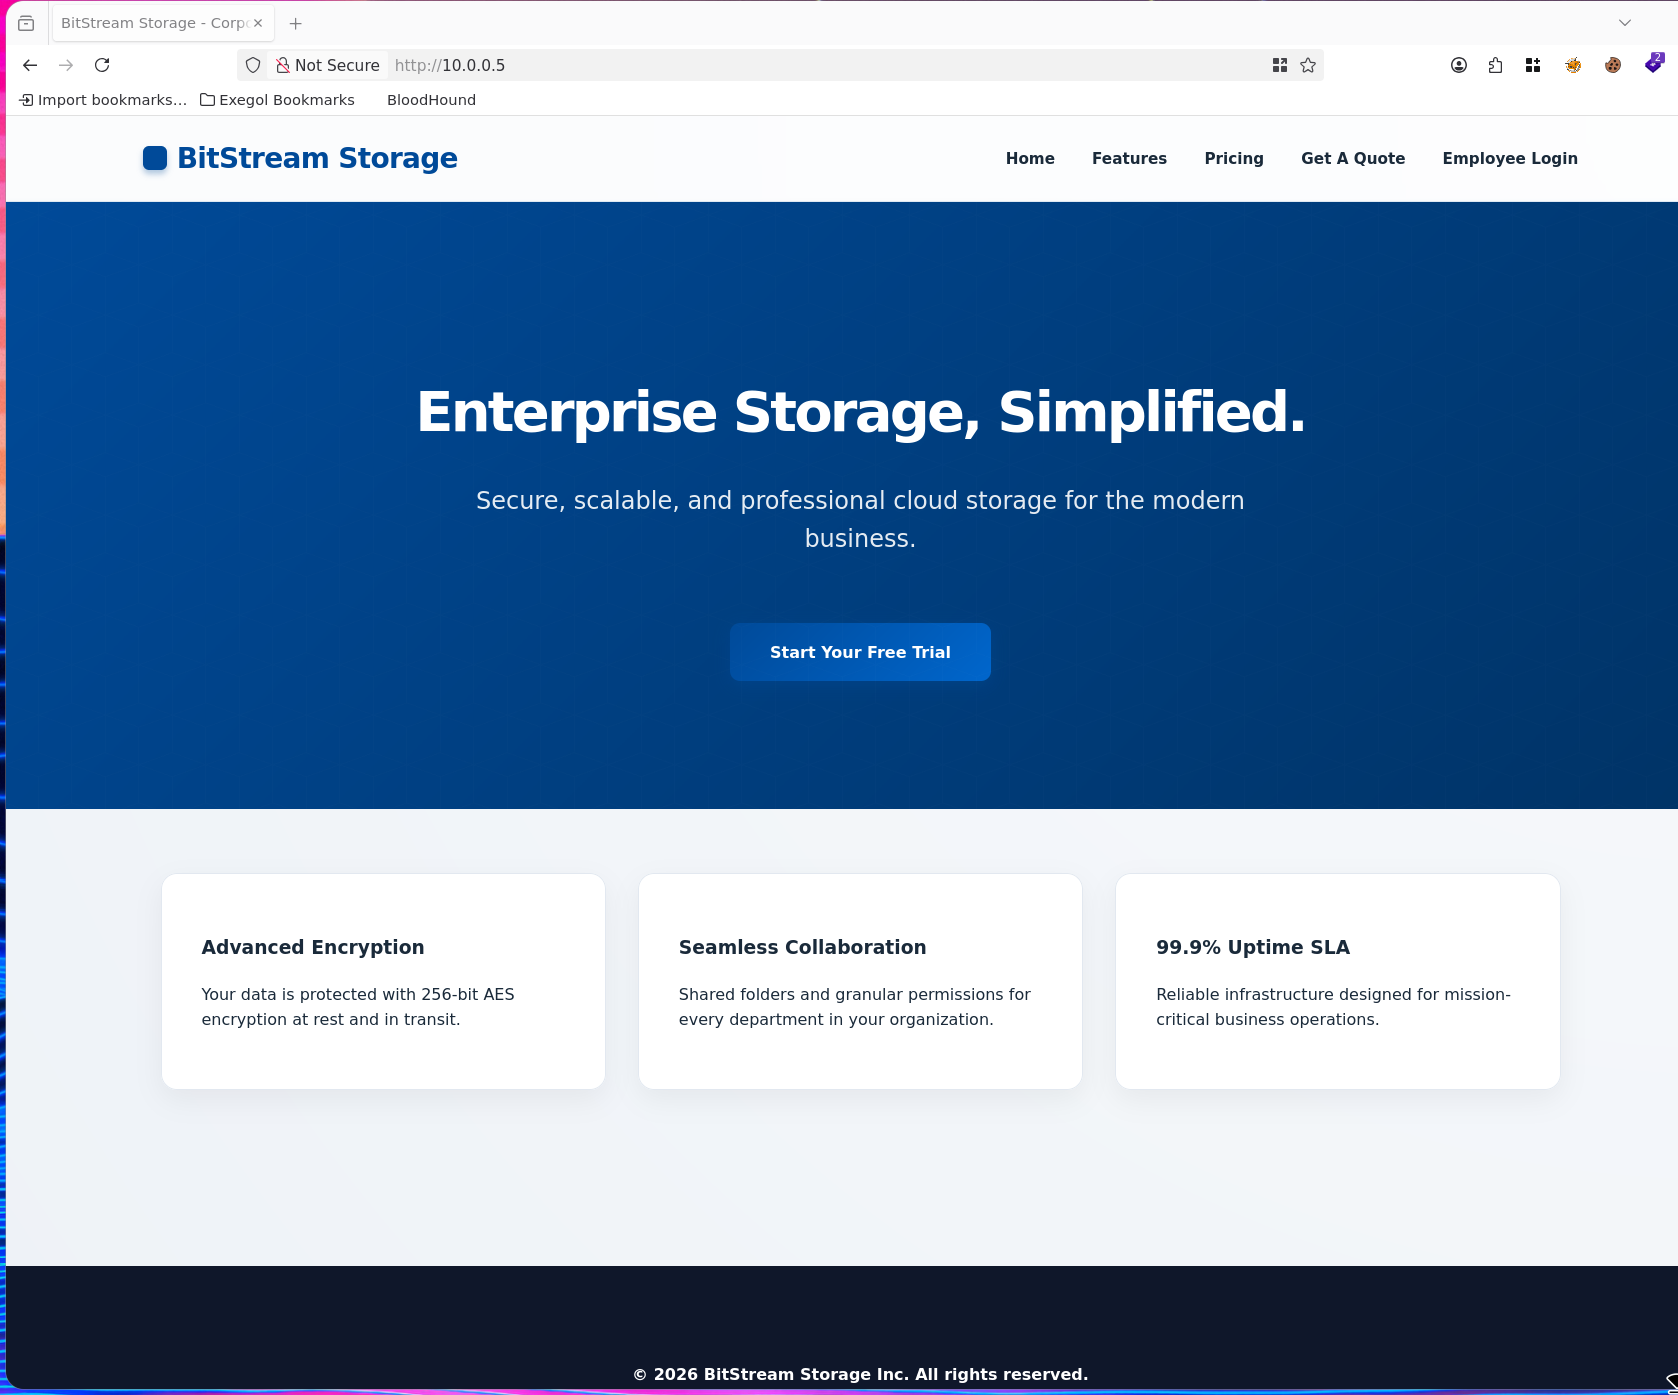Click the purple badge extension icon
The height and width of the screenshot is (1395, 1678).
tap(1654, 63)
